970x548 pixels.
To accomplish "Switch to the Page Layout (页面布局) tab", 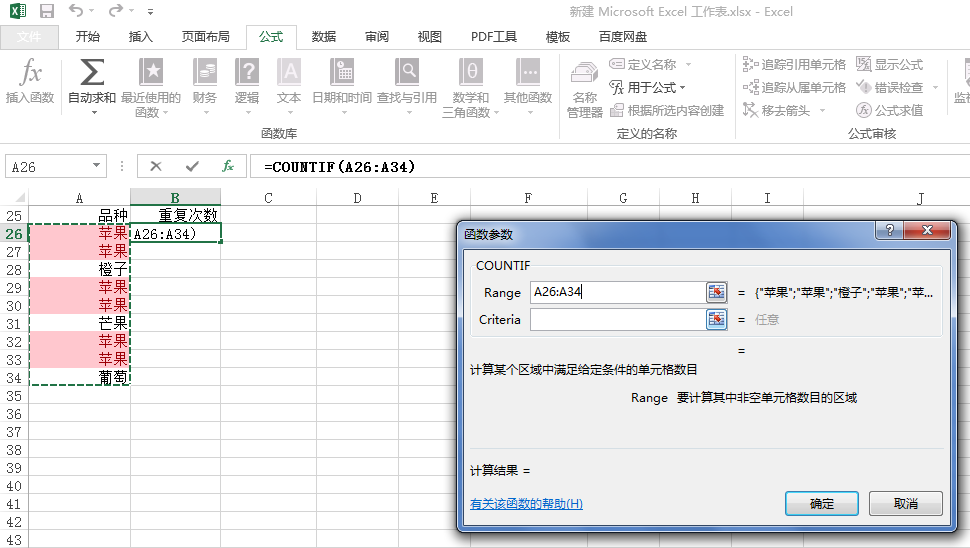I will pos(205,36).
